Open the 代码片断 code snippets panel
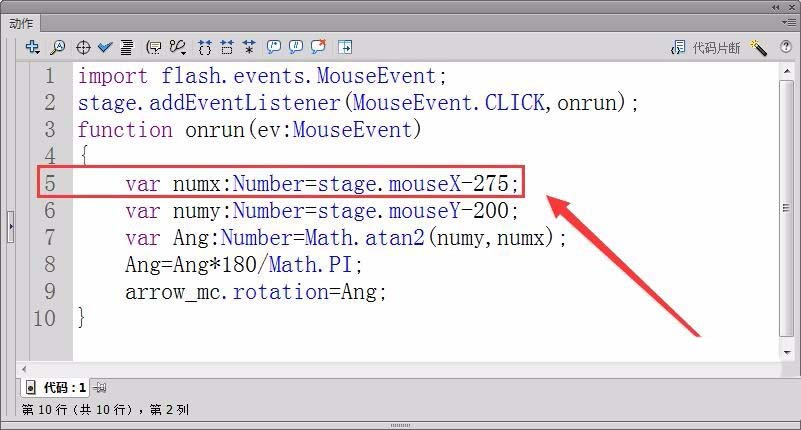The image size is (801, 430). 705,48
